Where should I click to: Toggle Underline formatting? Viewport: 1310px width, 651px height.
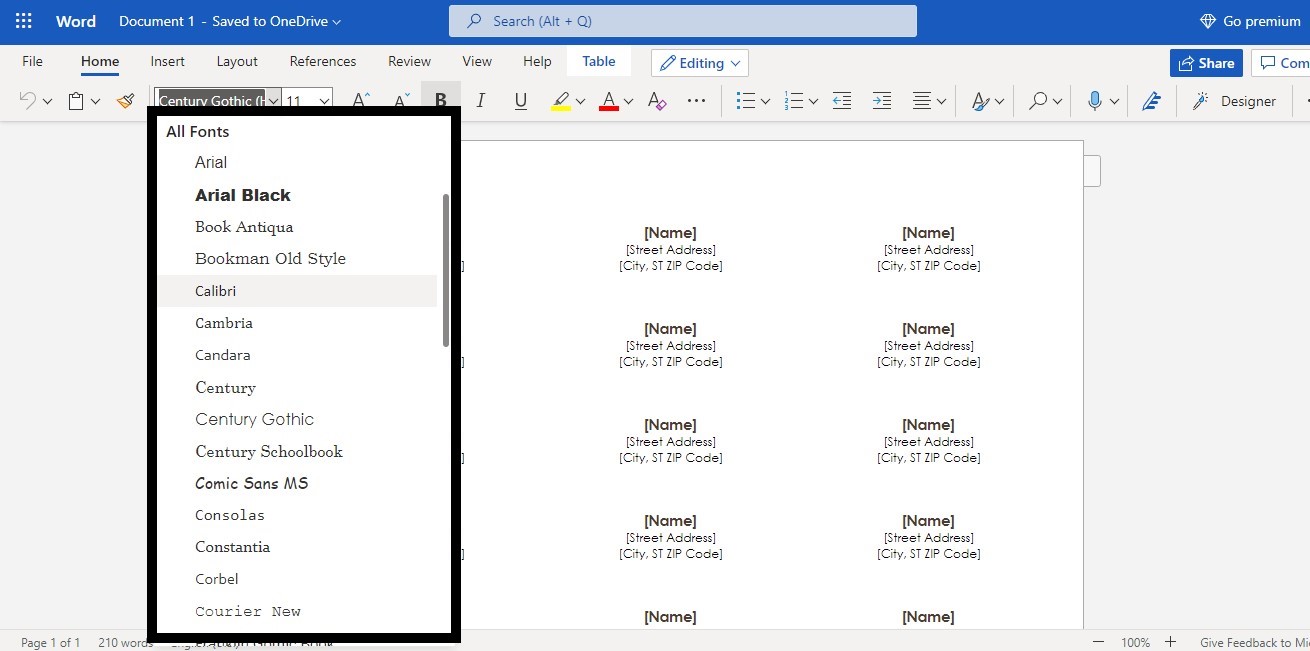pos(520,101)
